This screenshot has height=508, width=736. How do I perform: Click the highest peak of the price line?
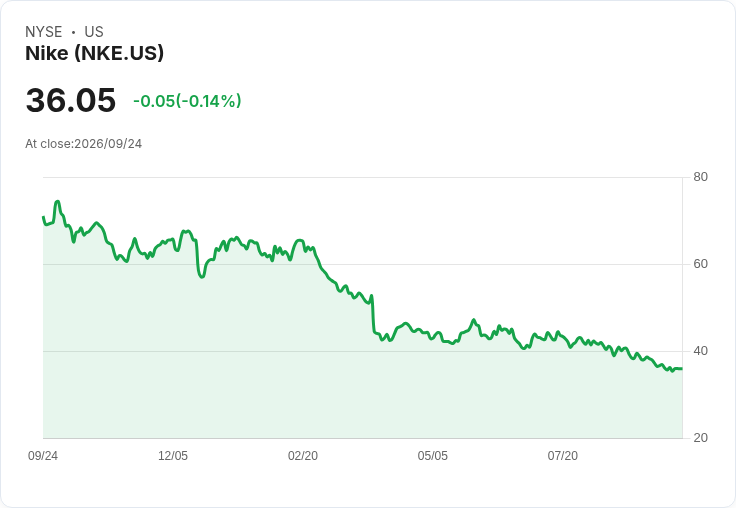(57, 201)
